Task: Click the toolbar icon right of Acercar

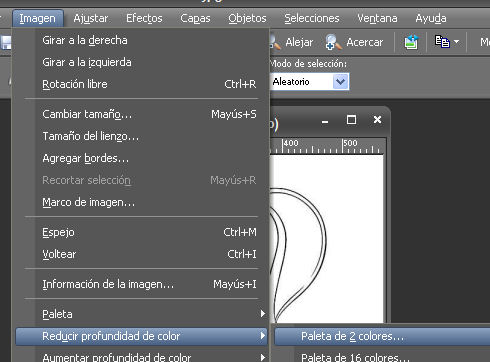Action: [x=411, y=42]
